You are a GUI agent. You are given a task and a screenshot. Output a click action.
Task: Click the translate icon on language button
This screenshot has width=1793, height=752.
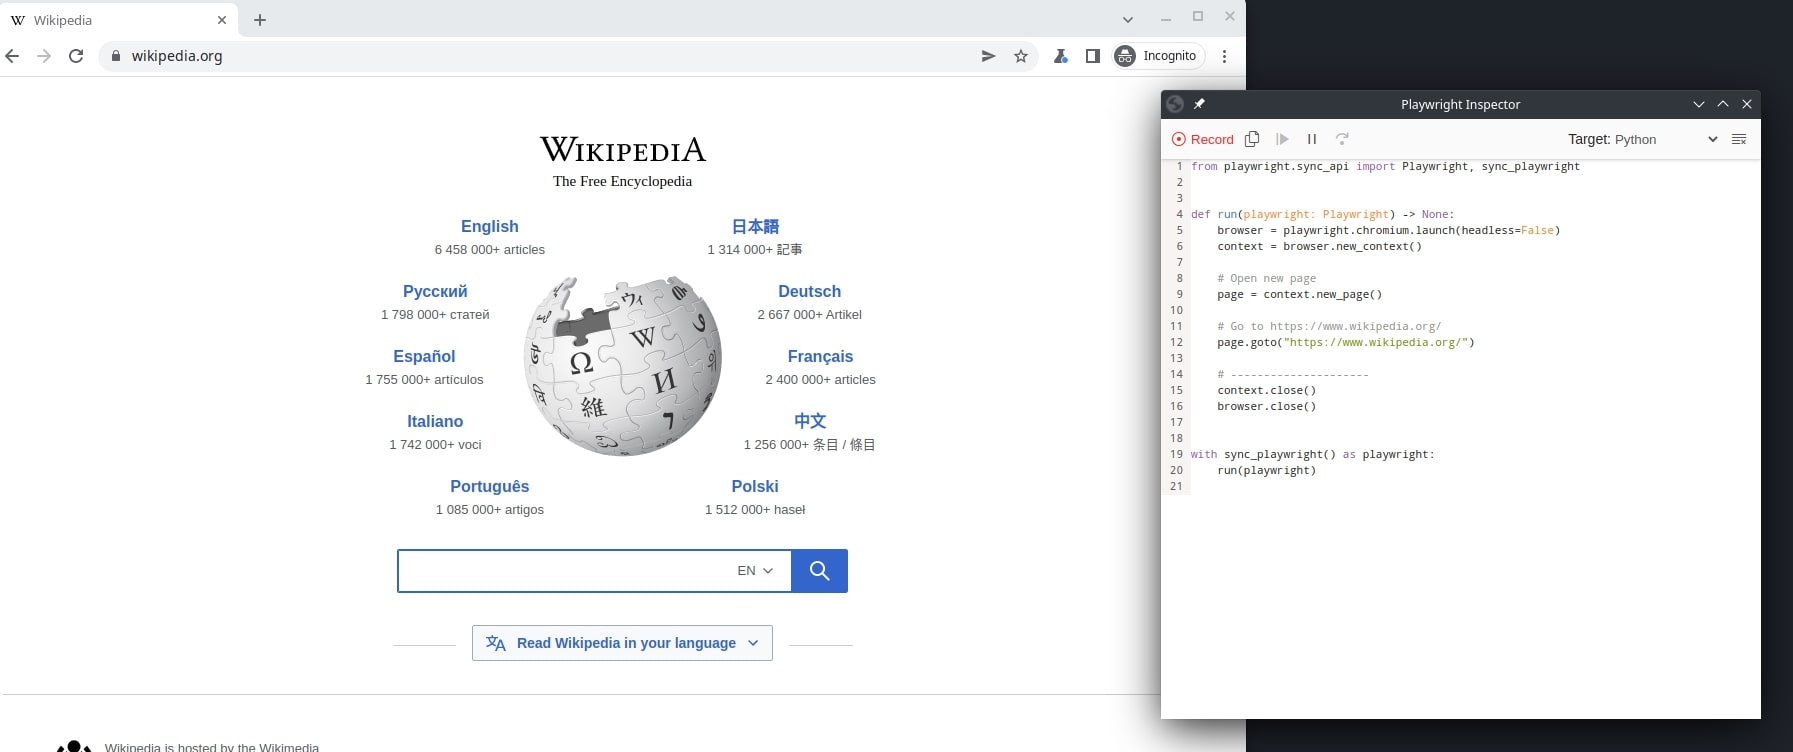point(496,643)
